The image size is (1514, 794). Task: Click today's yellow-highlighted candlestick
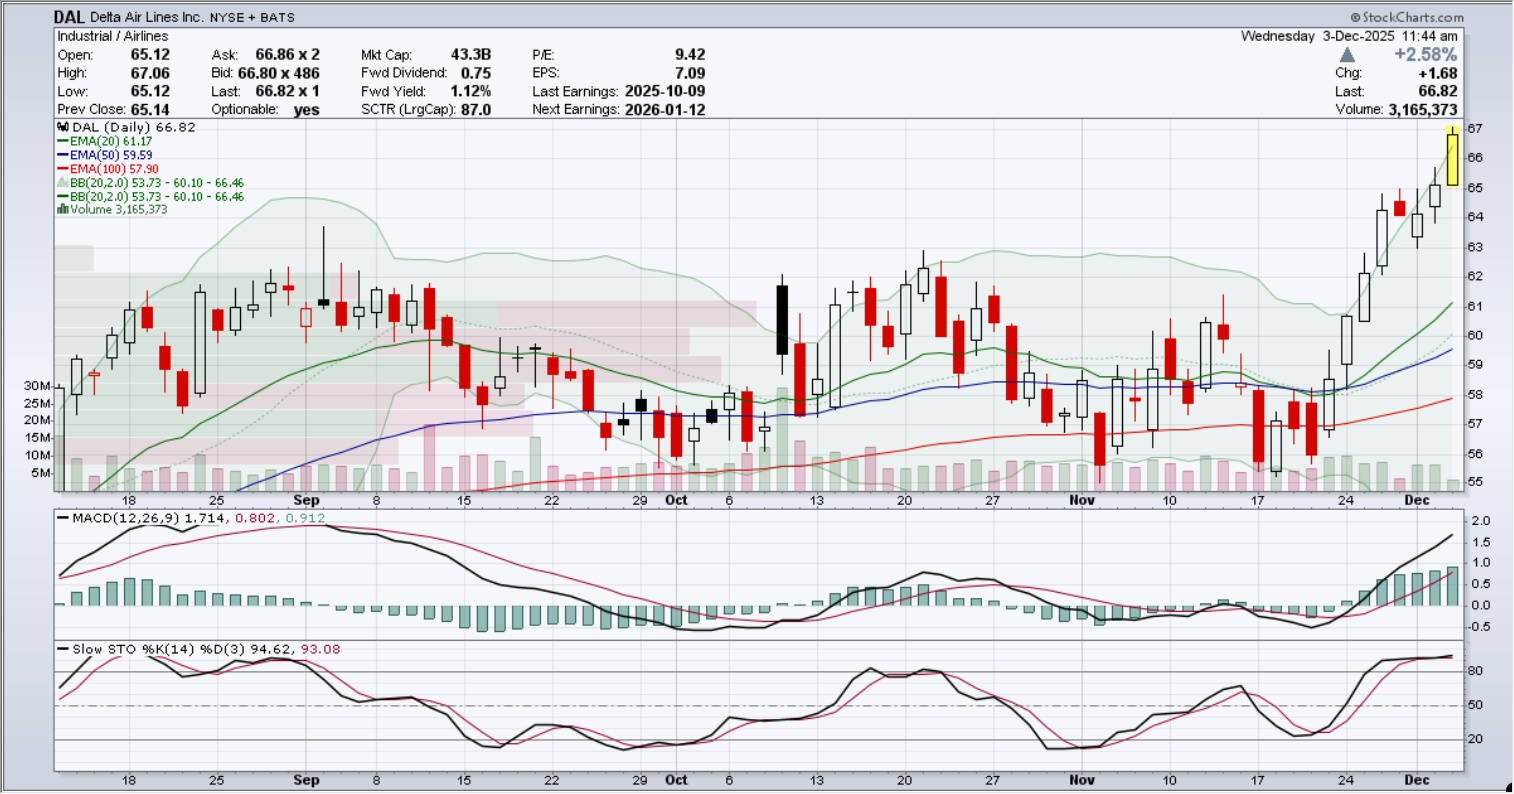pos(1451,158)
